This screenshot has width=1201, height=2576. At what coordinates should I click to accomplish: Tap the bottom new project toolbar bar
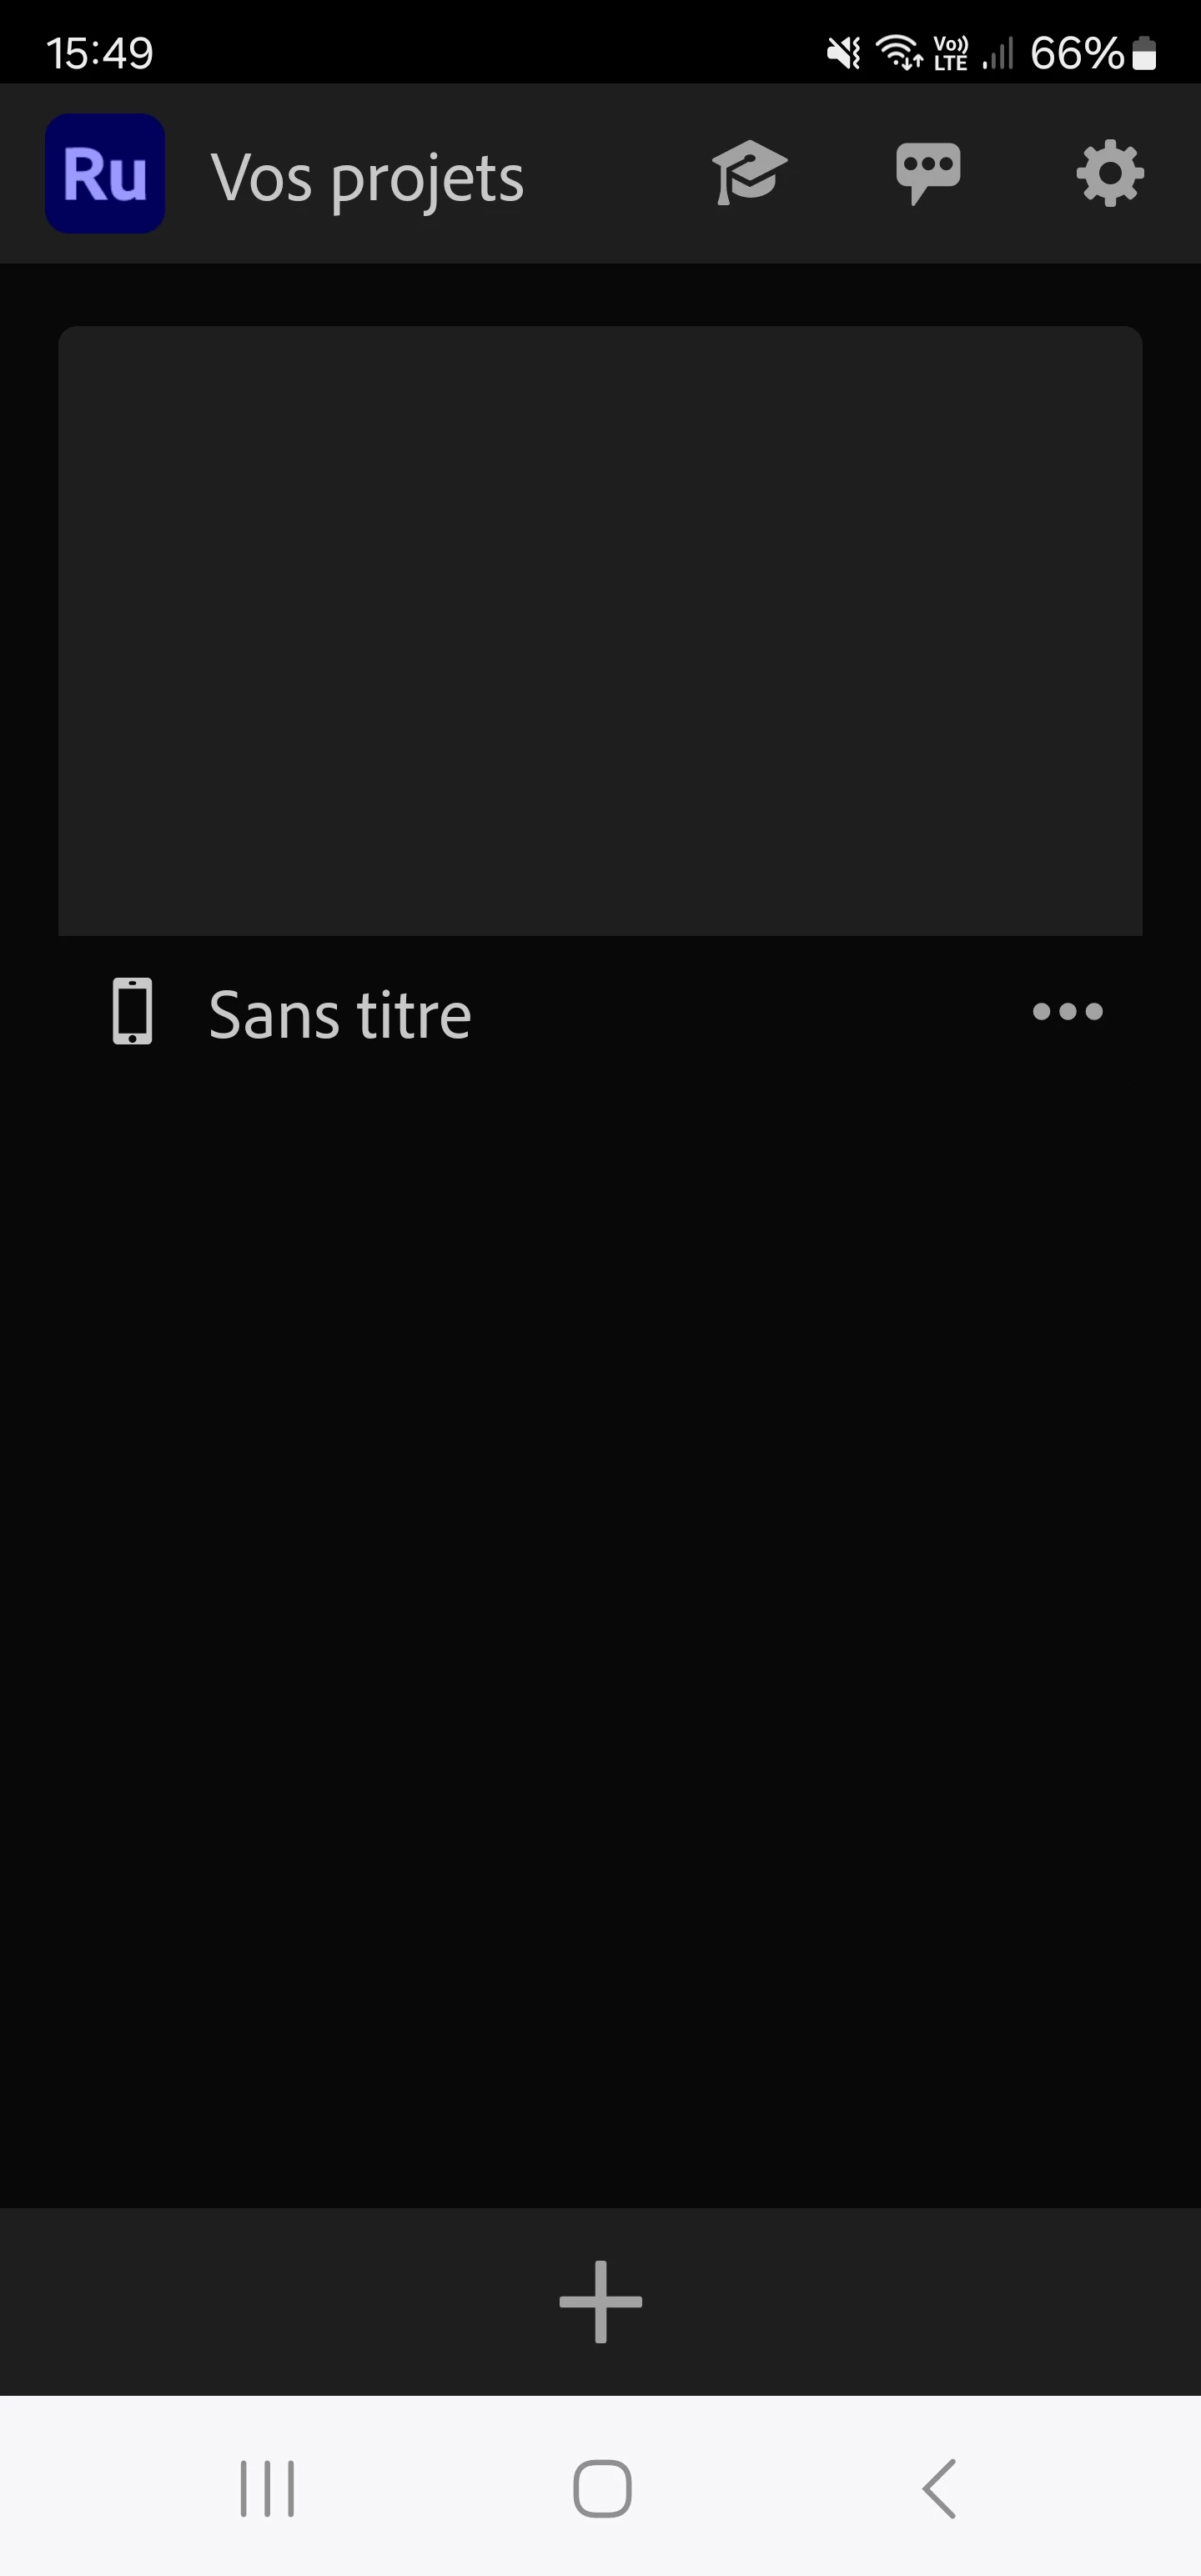[x=600, y=2301]
